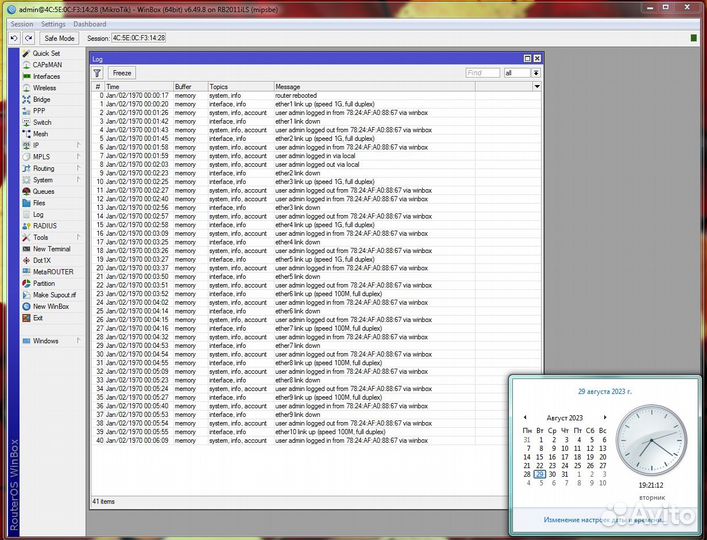Click the Undo arrow toolbar icon
Viewport: 707px width, 540px height.
pos(14,38)
